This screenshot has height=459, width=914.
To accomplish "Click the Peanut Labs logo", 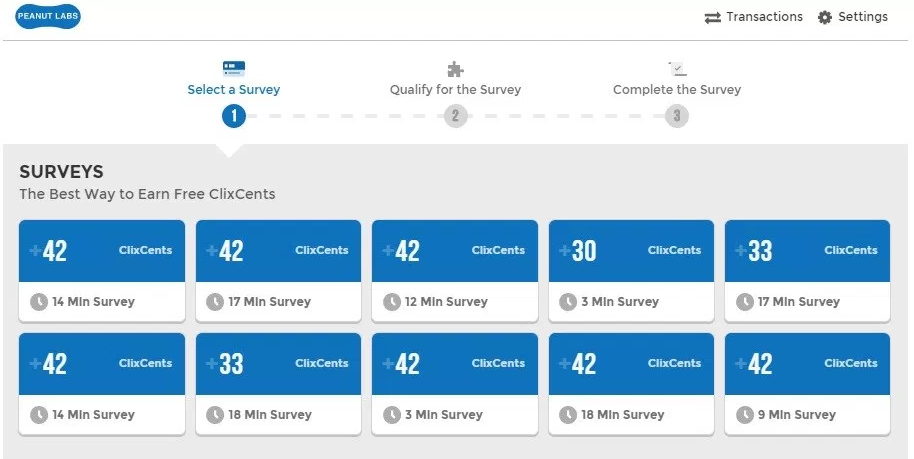I will click(48, 16).
